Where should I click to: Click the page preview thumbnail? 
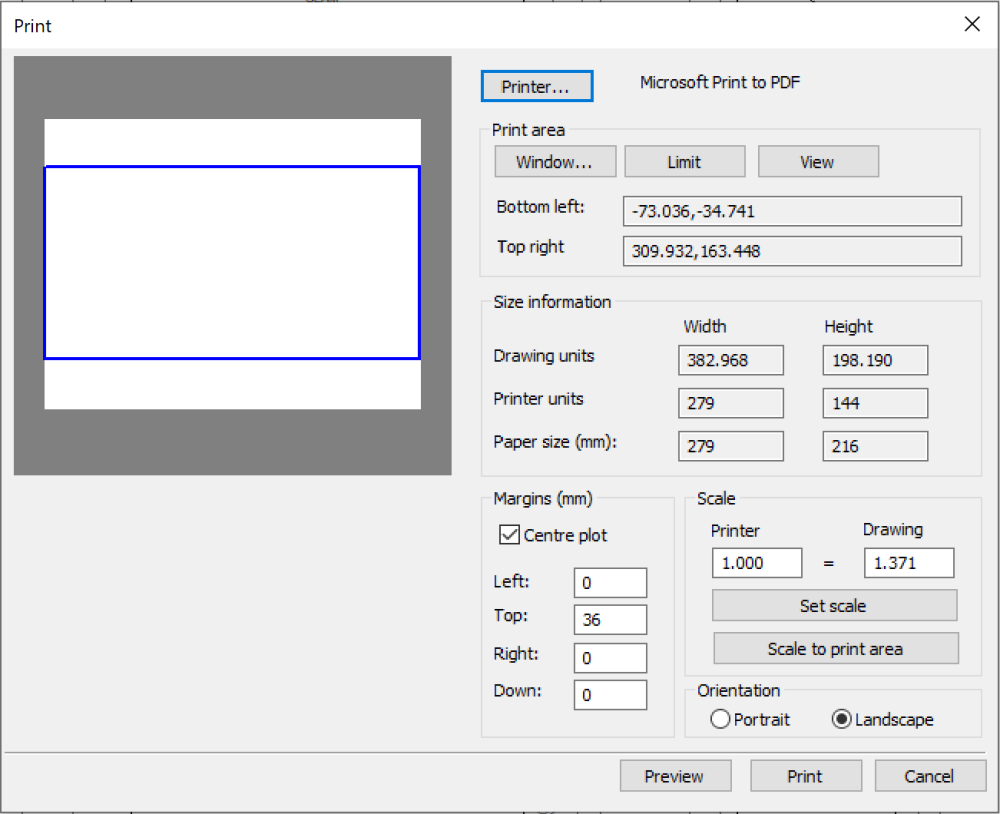point(232,262)
